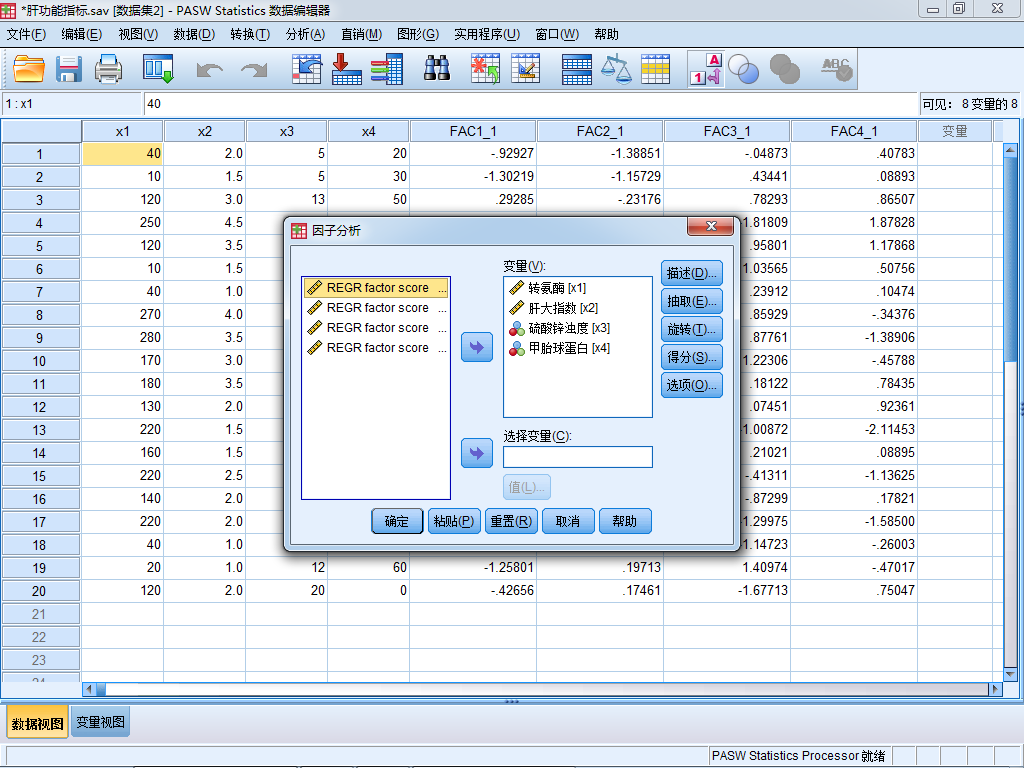
Task: Click vertical scrollbar down arrow
Action: pyautogui.click(x=1010, y=674)
